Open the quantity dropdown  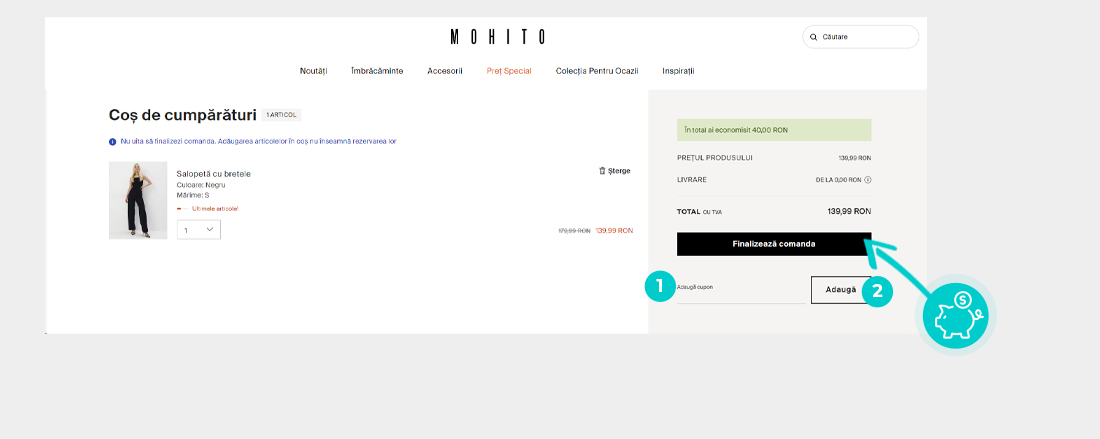tap(199, 230)
